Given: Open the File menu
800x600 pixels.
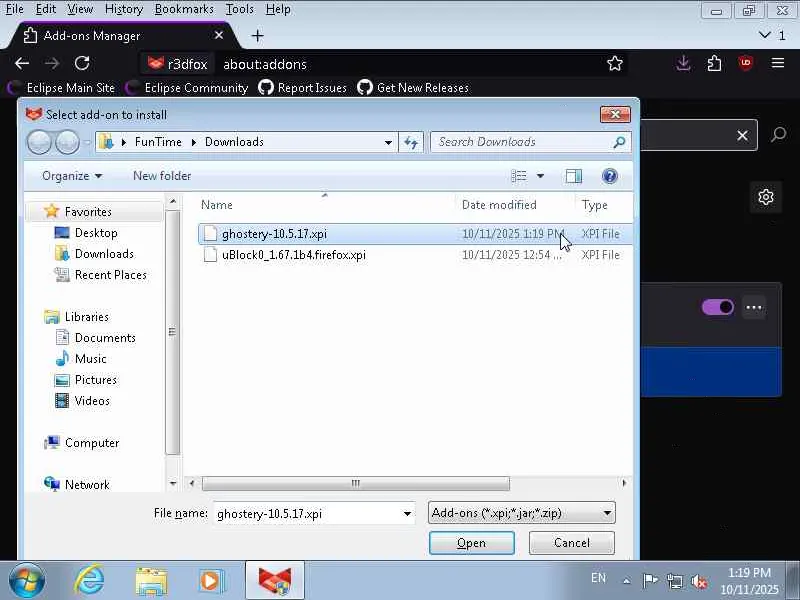Looking at the screenshot, I should (14, 9).
